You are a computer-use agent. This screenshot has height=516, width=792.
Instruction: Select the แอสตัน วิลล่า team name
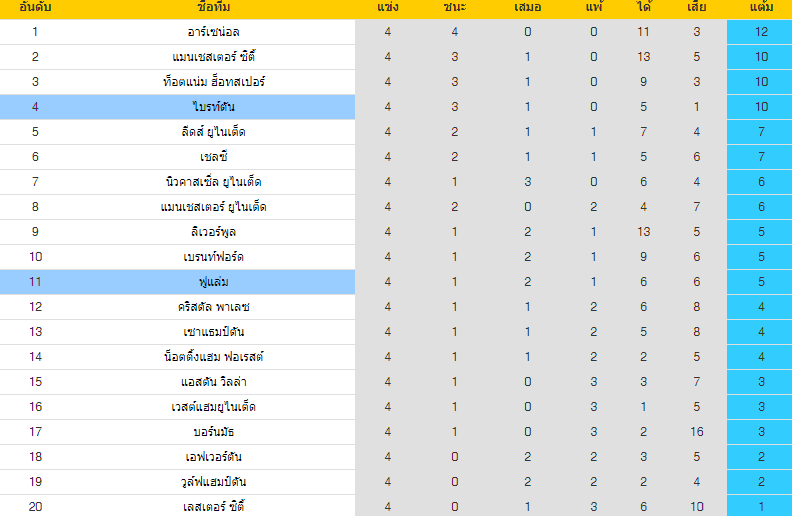[x=214, y=382]
